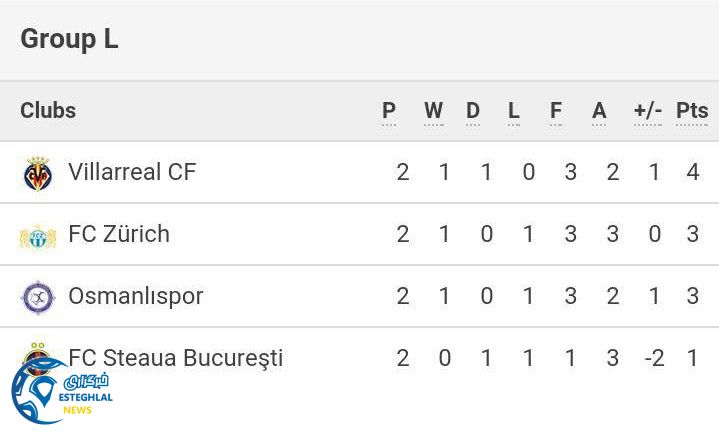Click the F (goals for) column header
The image size is (719, 443).
pos(556,111)
